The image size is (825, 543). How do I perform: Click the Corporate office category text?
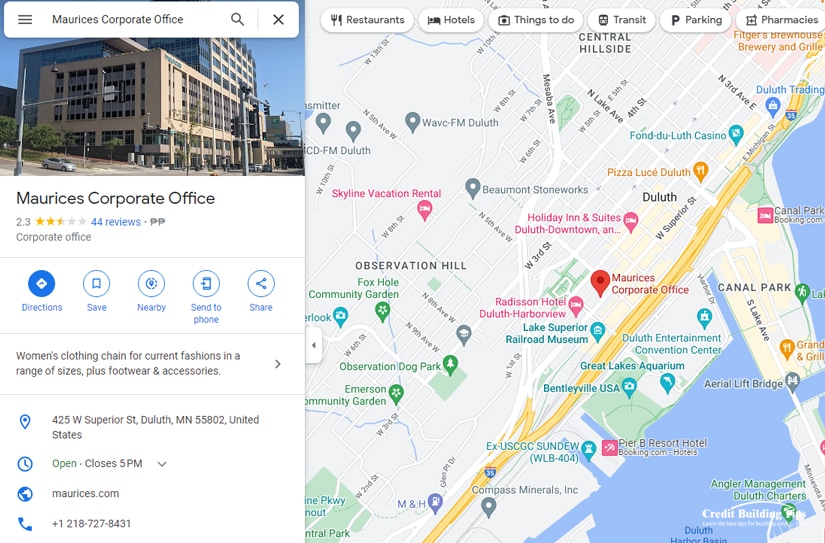tap(54, 237)
